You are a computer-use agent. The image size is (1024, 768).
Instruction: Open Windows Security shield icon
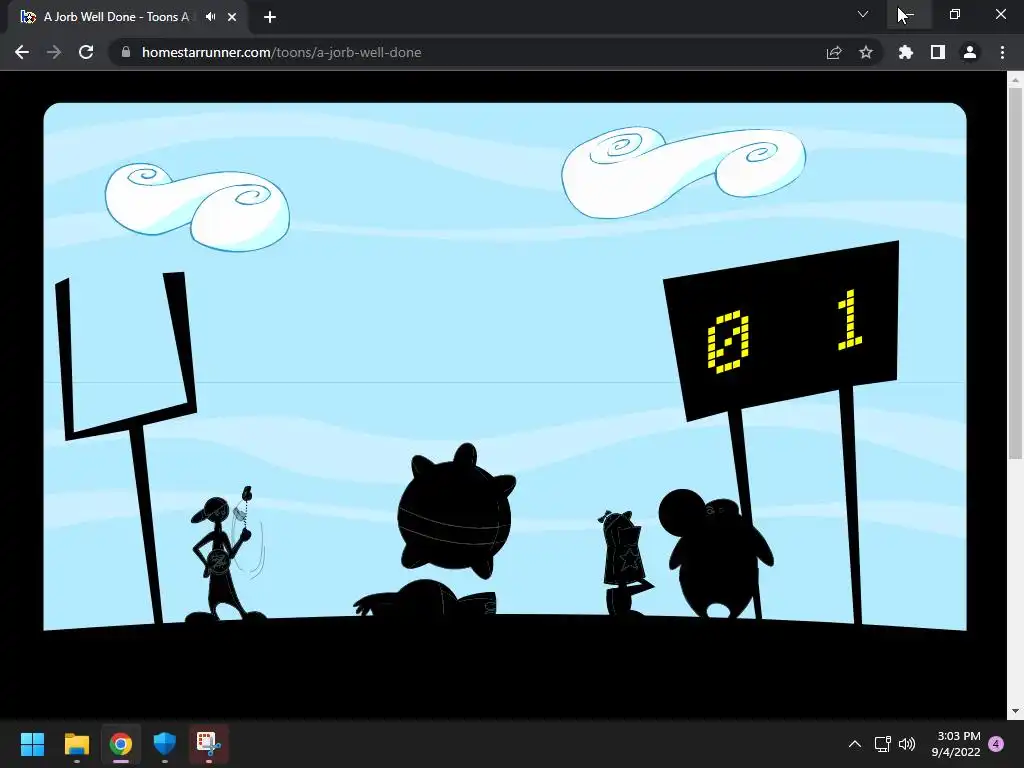[165, 744]
